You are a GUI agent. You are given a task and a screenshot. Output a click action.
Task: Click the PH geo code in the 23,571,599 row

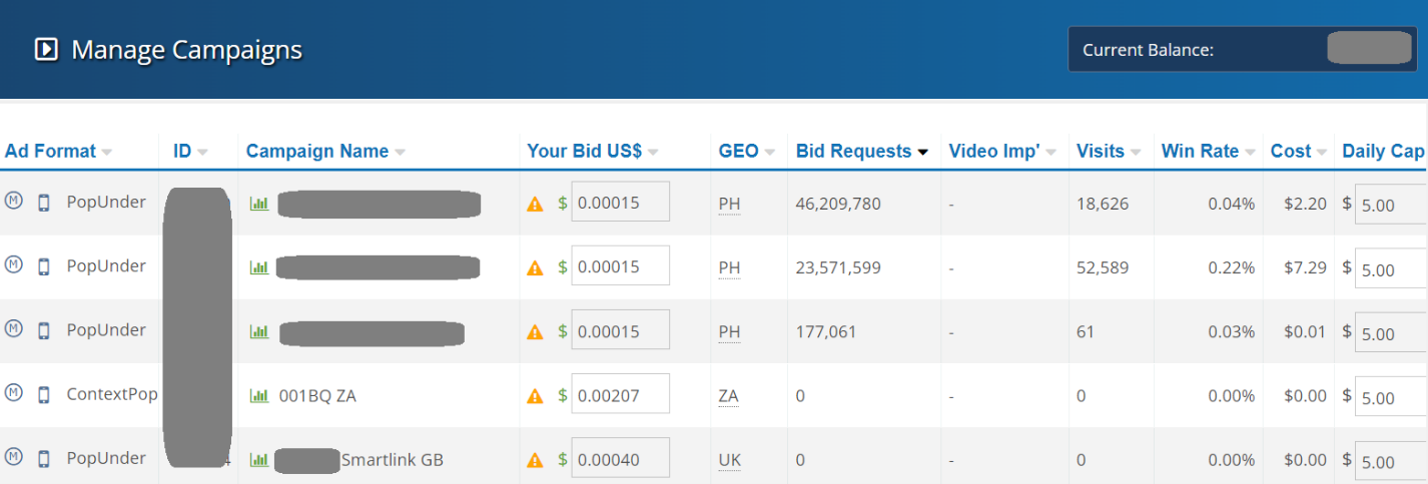tap(729, 268)
